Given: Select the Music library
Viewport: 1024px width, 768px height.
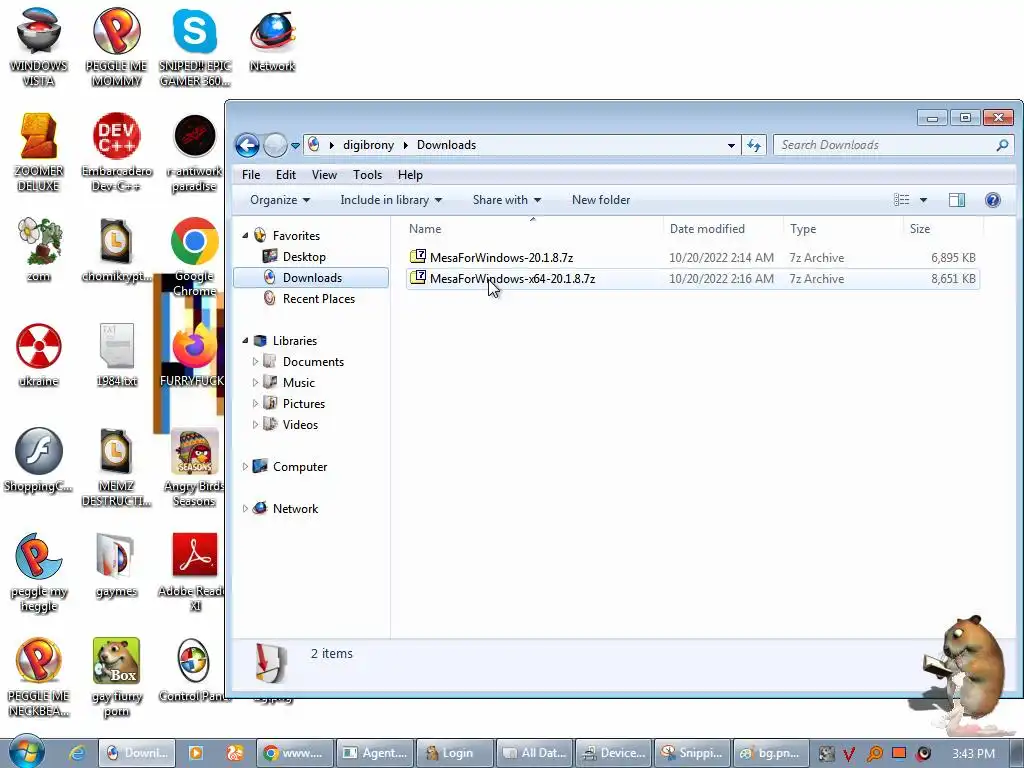Looking at the screenshot, I should click(x=298, y=383).
